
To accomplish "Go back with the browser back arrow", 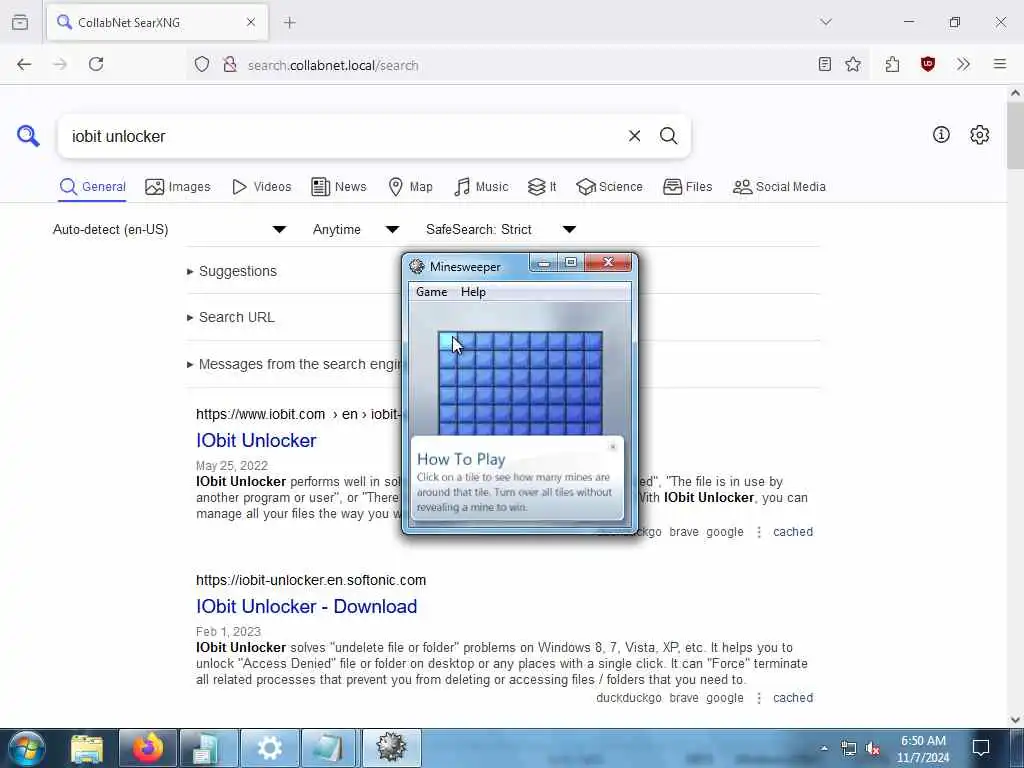I will pyautogui.click(x=24, y=64).
